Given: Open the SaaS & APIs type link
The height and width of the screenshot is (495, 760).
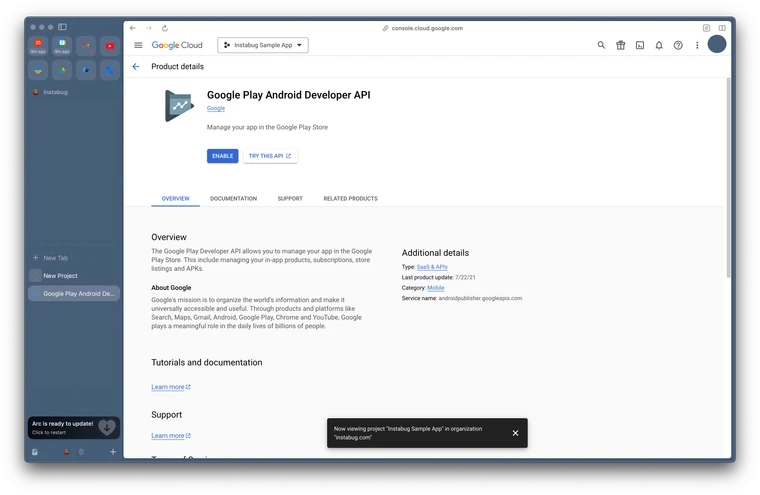Looking at the screenshot, I should [432, 267].
